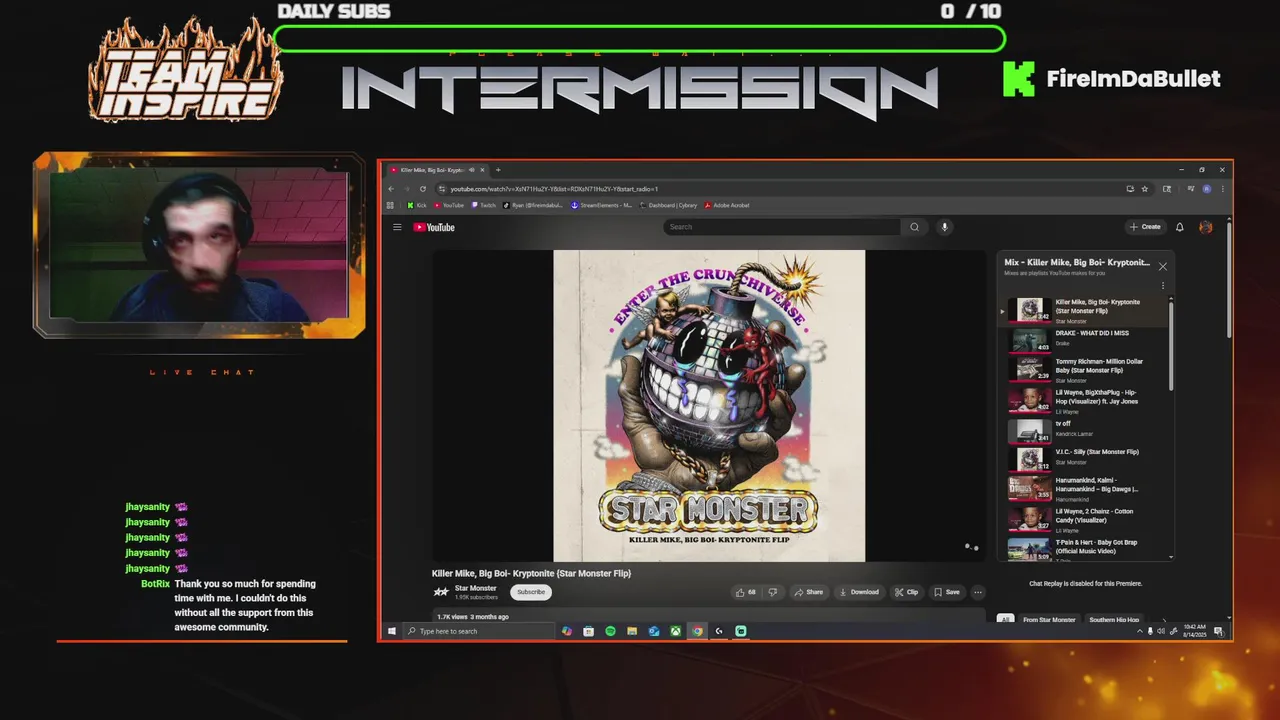Click the taskbar clock showing 10:42 AM
1280x720 pixels.
point(1193,630)
